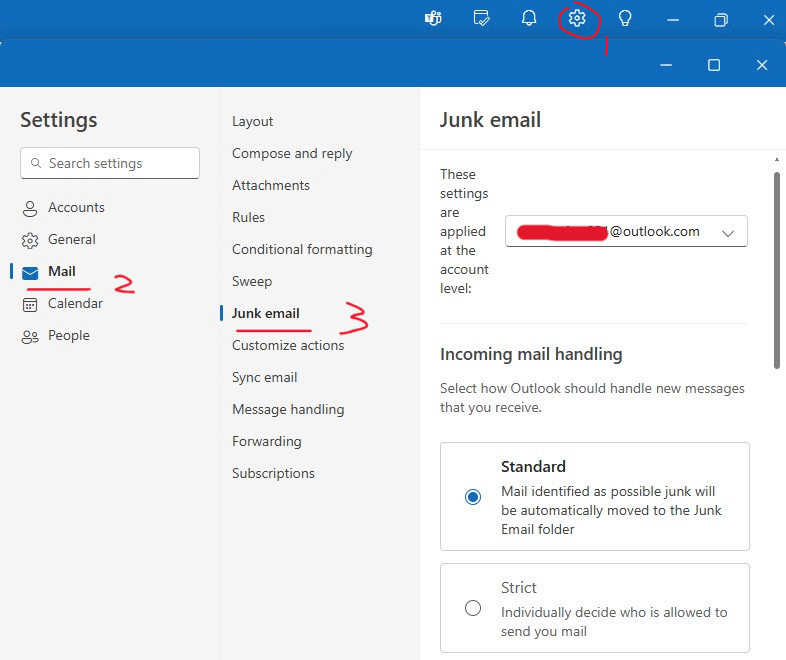Open Conditional formatting settings

coord(302,250)
